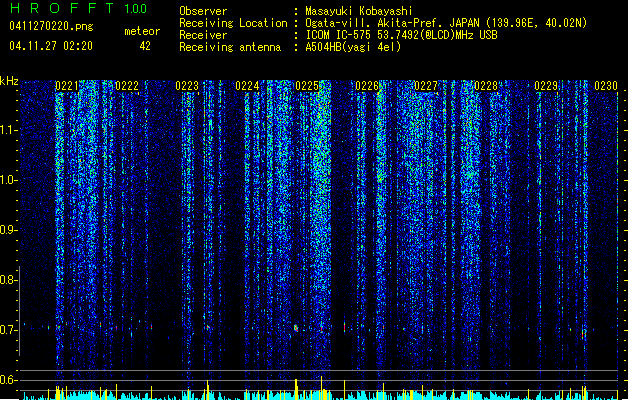
Task: Click the 0223 time marker
Action: [x=187, y=86]
